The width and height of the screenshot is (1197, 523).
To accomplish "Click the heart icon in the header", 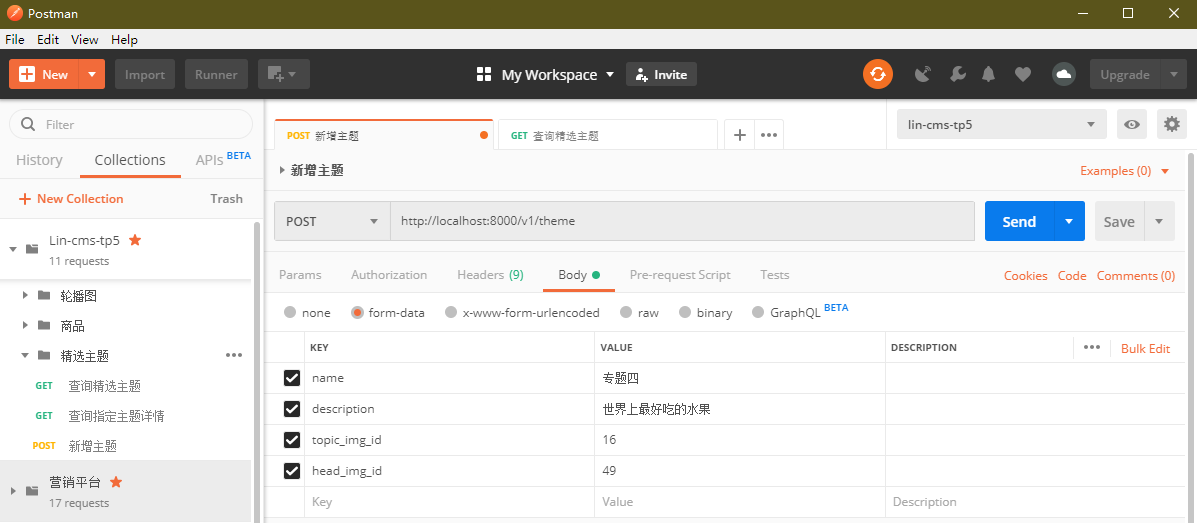I will click(x=1023, y=74).
